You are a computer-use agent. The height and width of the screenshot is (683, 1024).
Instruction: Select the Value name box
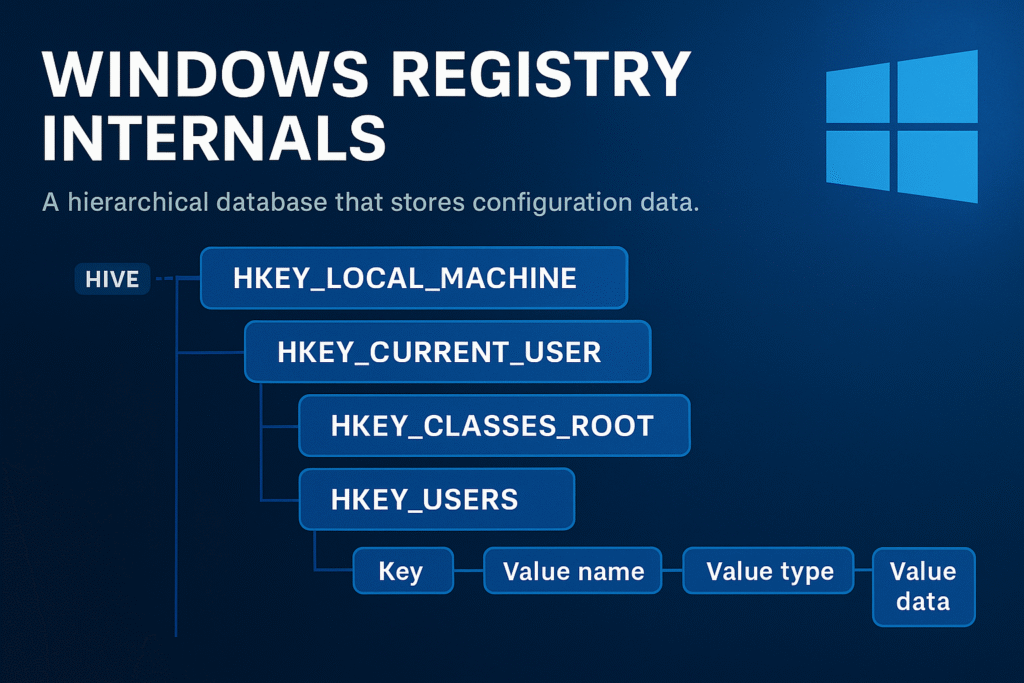coord(573,571)
